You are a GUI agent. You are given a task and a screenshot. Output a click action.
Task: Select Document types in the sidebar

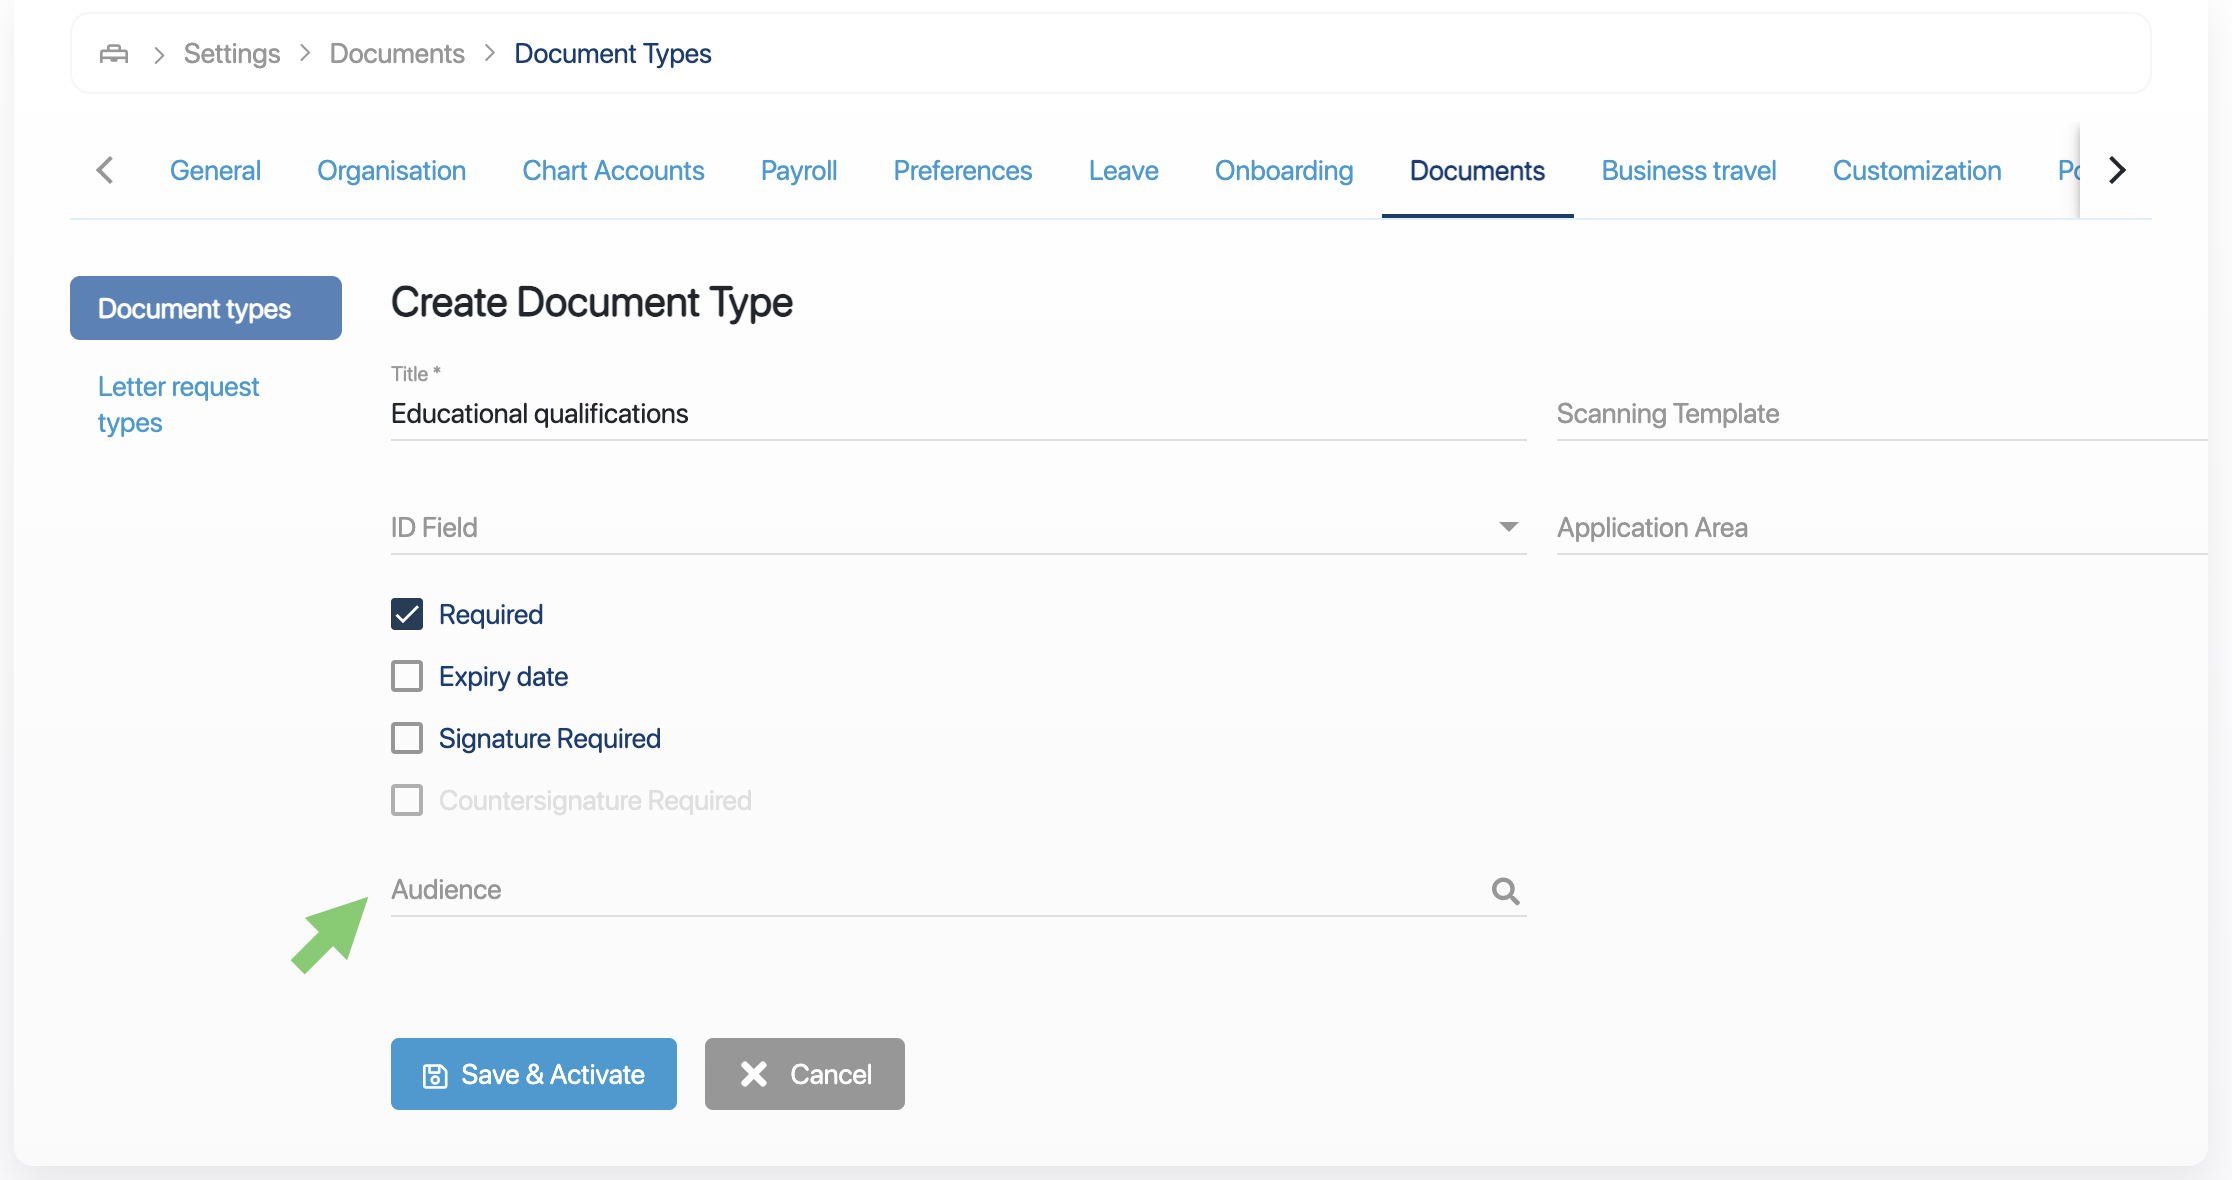coord(205,308)
